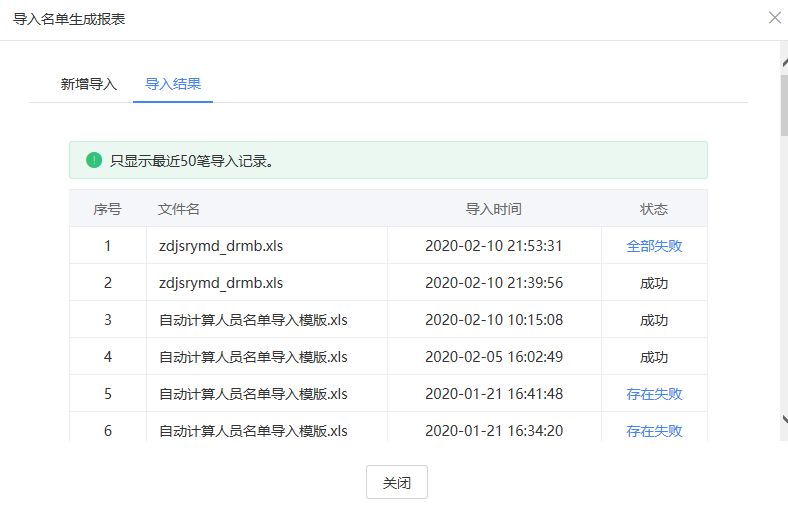The width and height of the screenshot is (788, 523).
Task: Select 自动计算人员名单导入模版.xls in row 6
Action: pos(253,431)
